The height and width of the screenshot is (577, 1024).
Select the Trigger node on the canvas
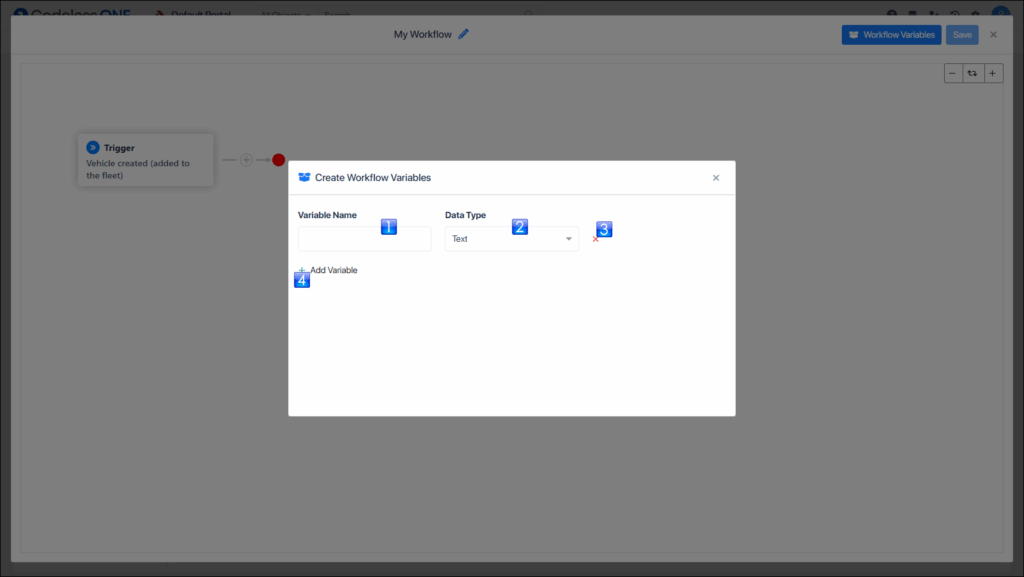point(145,159)
